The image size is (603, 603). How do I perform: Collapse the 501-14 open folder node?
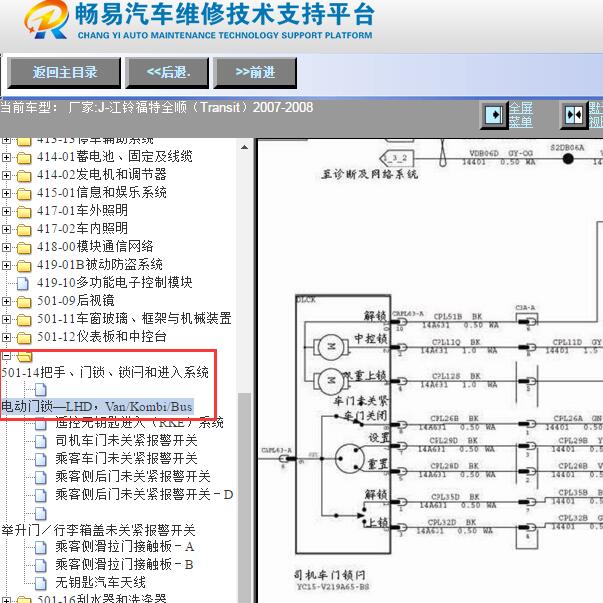[x=6, y=355]
